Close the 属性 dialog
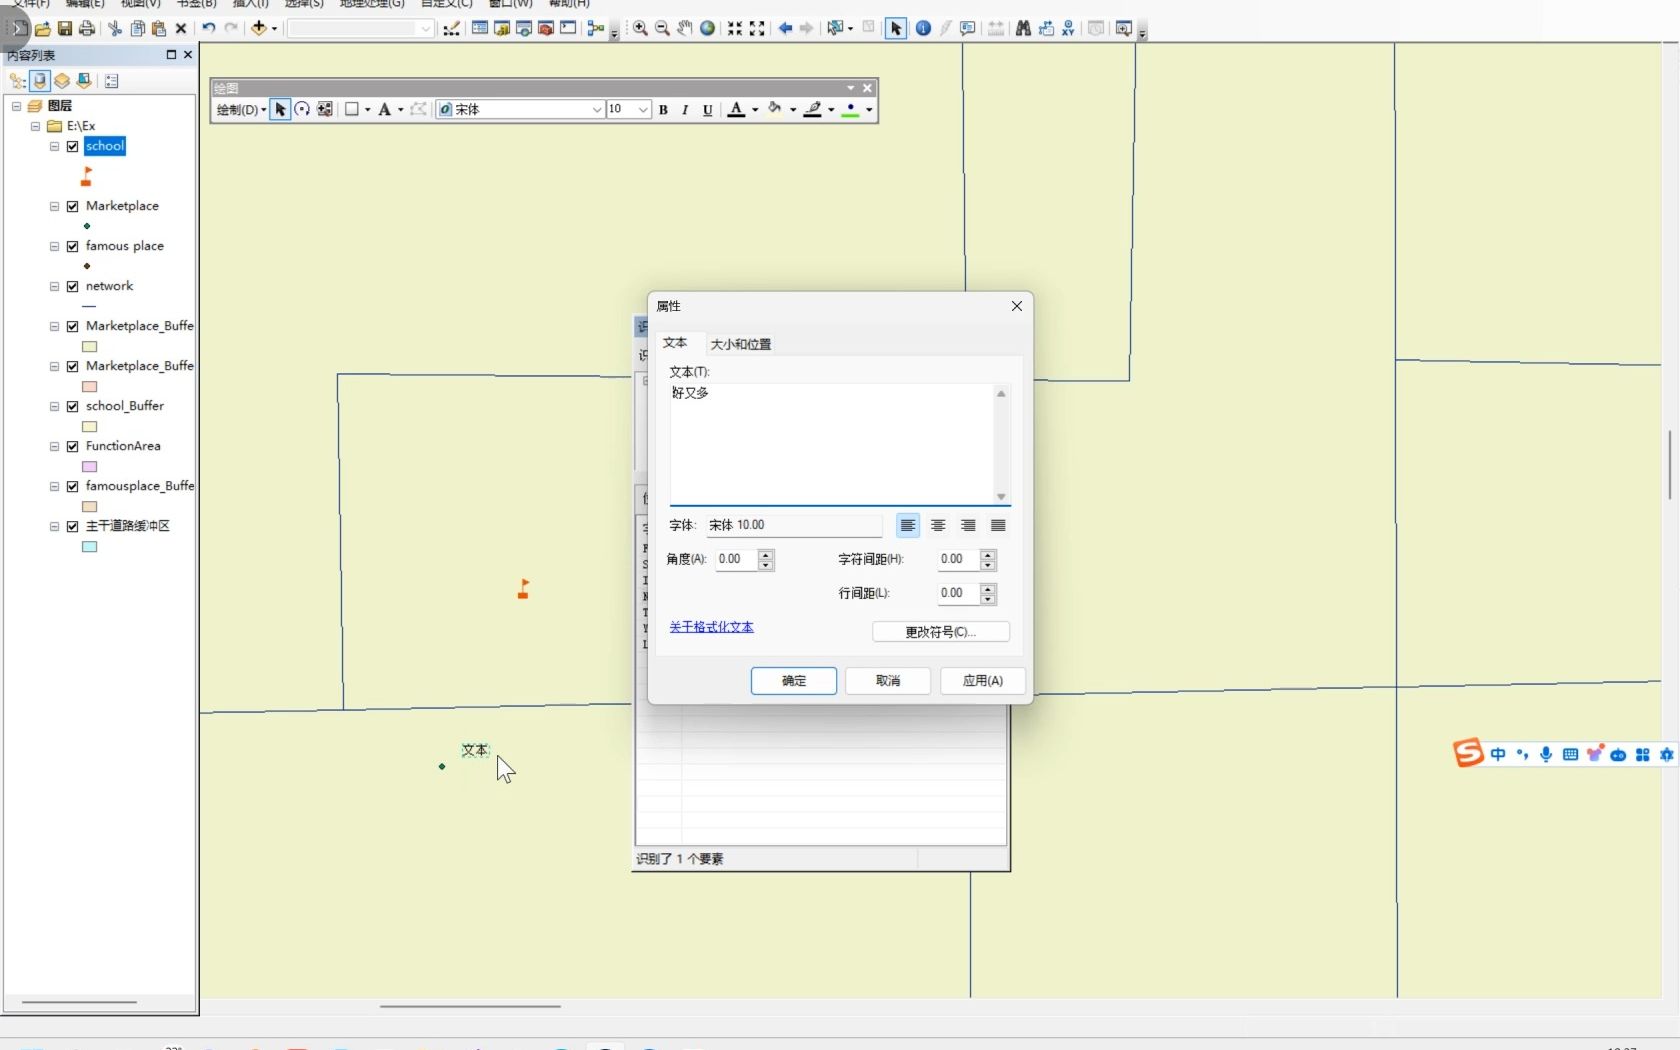This screenshot has height=1050, width=1680. click(1016, 306)
